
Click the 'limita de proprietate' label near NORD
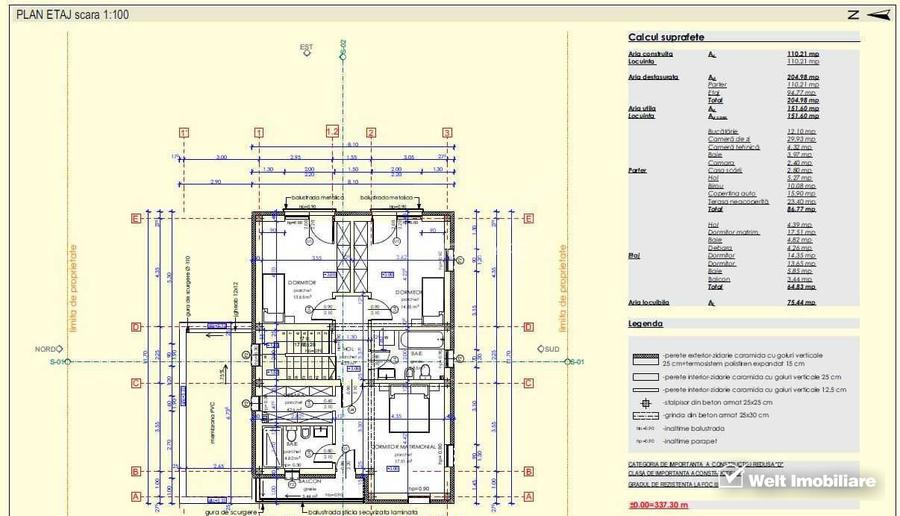73,288
